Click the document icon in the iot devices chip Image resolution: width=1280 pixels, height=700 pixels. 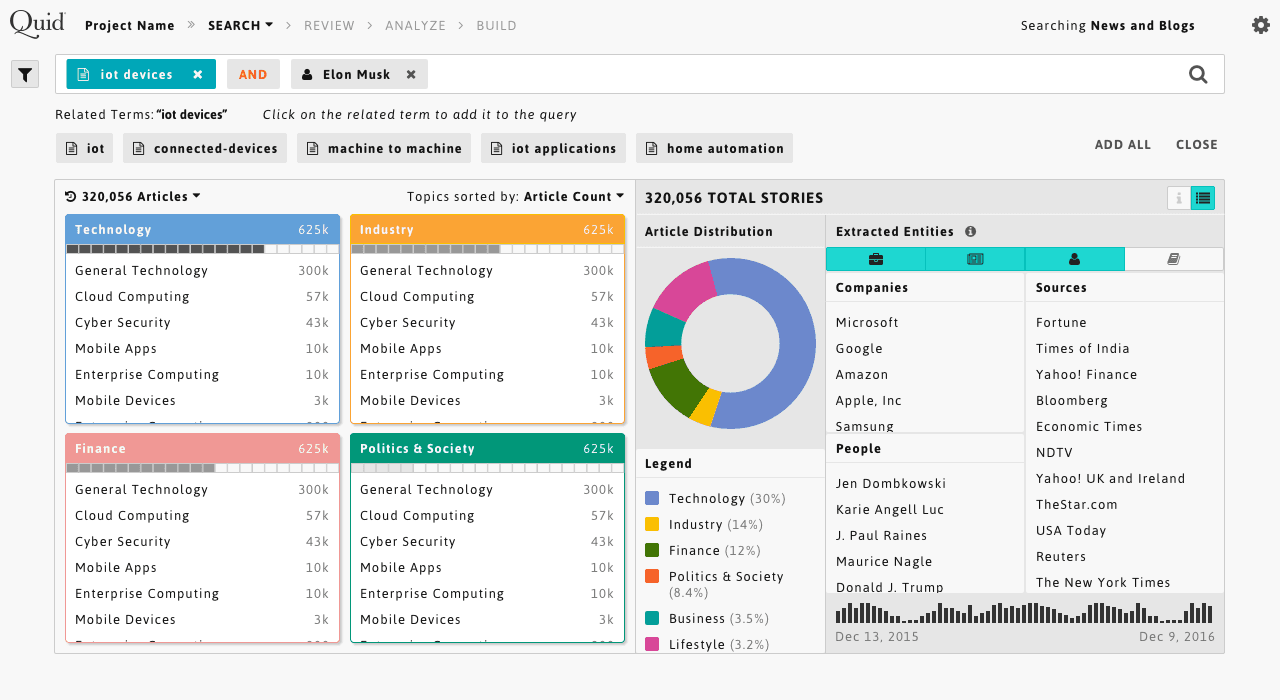point(83,74)
